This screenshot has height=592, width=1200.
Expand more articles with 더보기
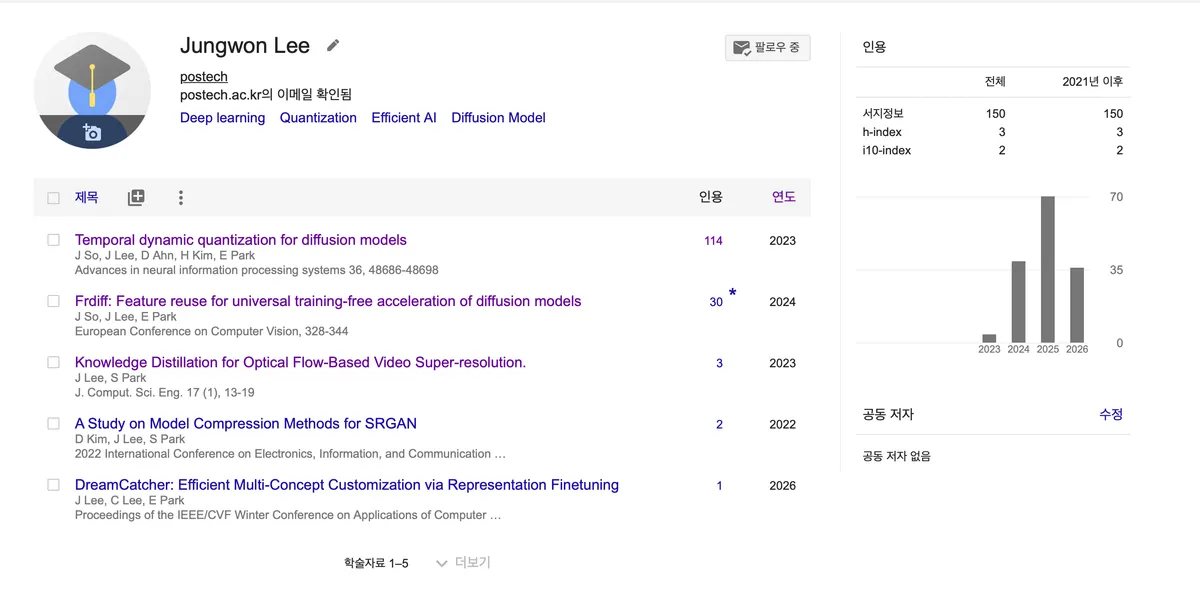tap(463, 563)
